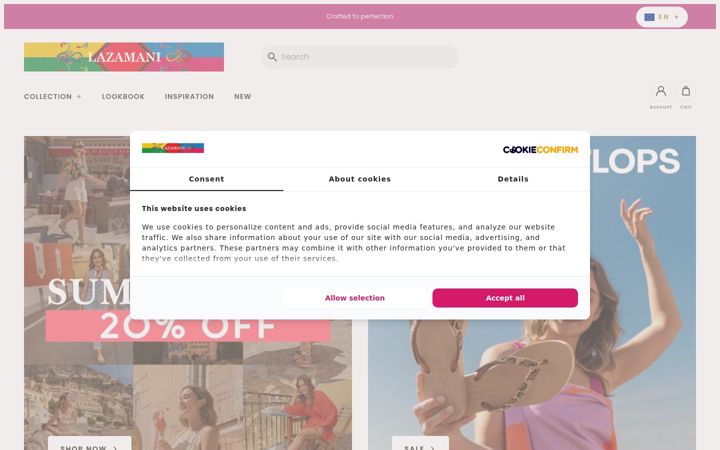Go to the Inspiration menu item

pos(189,96)
